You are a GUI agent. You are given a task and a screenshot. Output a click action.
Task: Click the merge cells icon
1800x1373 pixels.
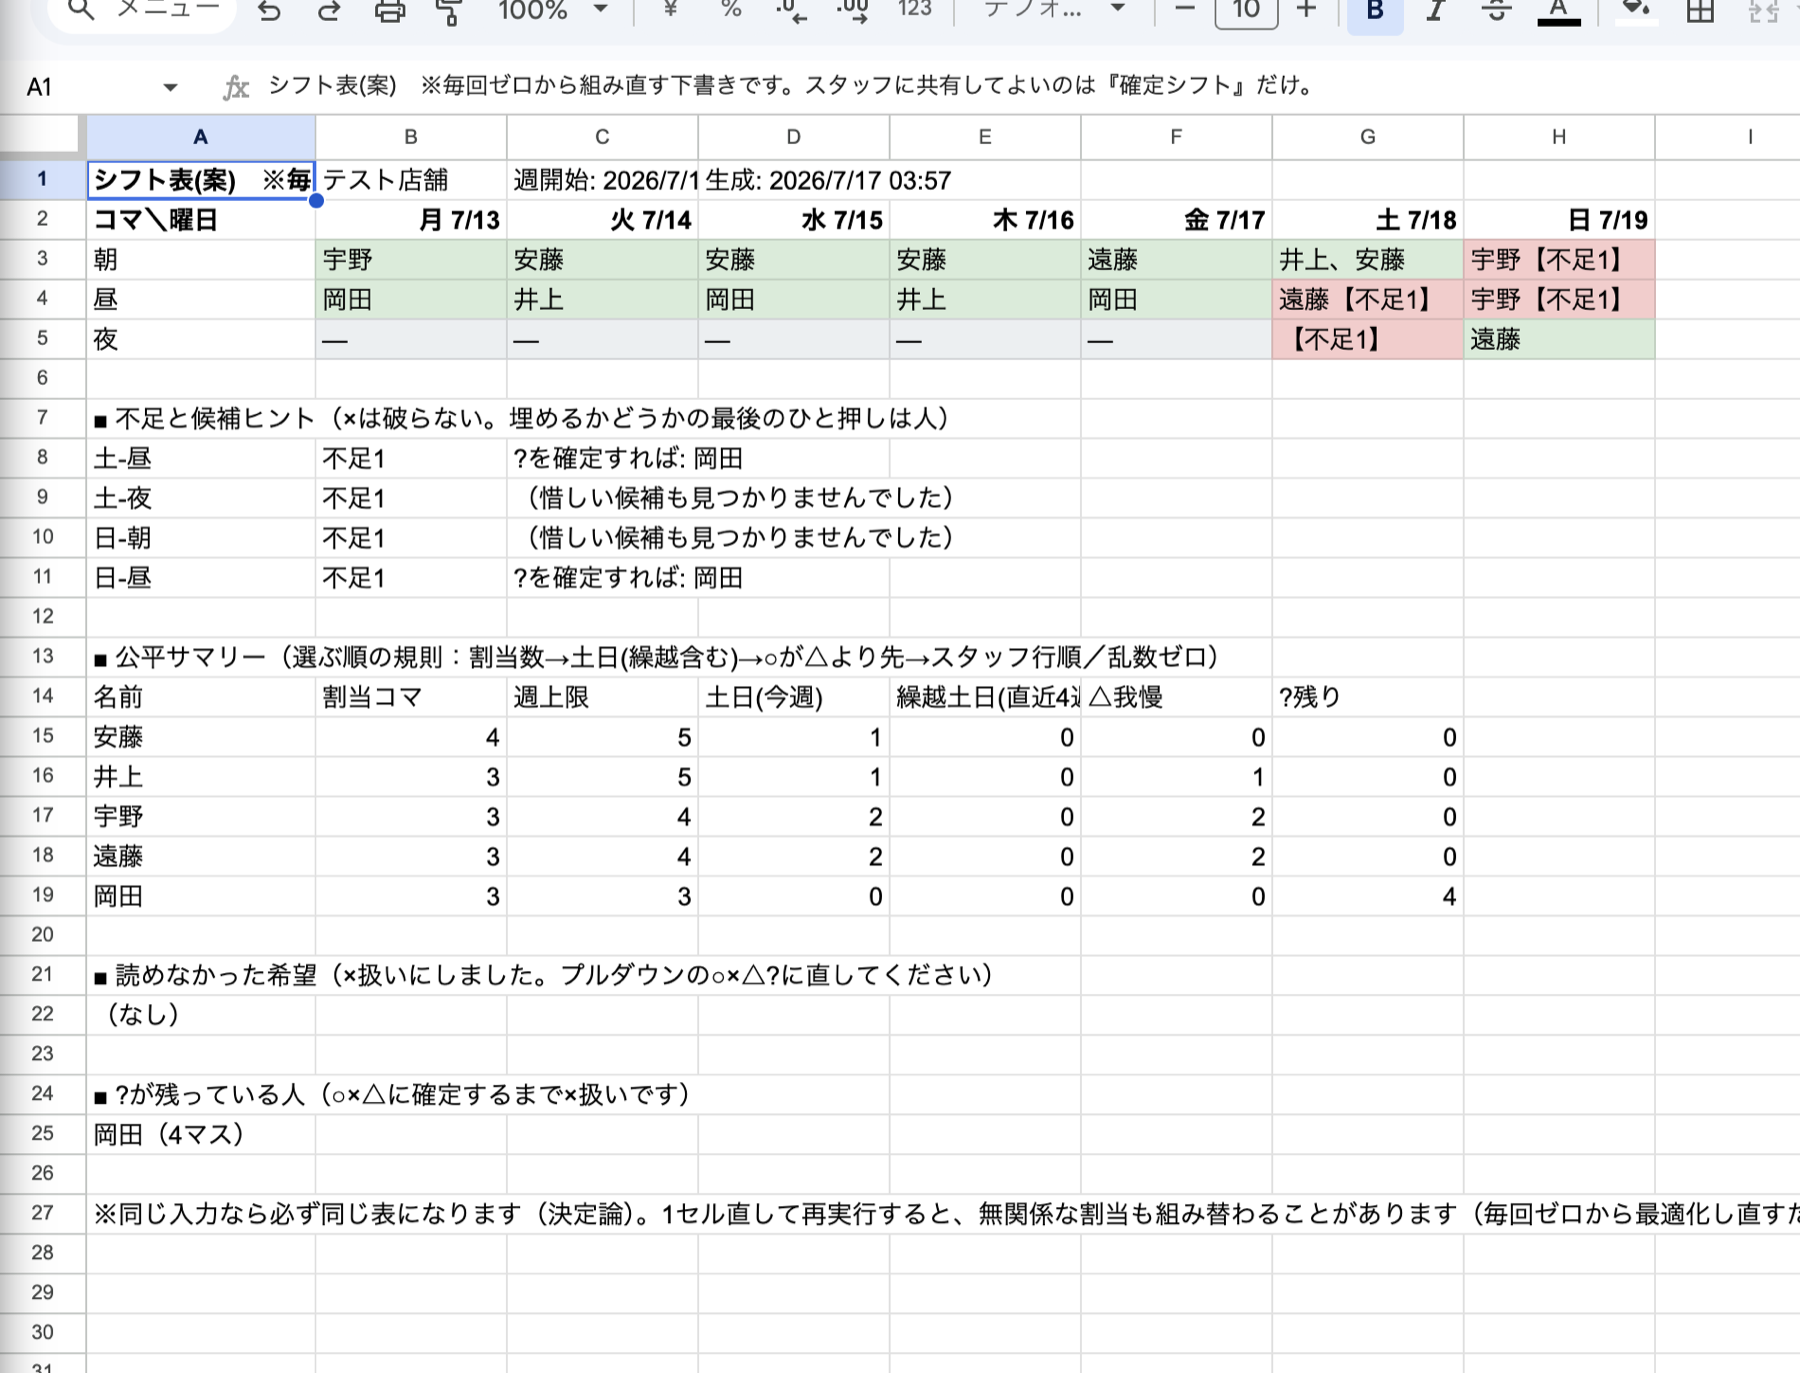1762,11
